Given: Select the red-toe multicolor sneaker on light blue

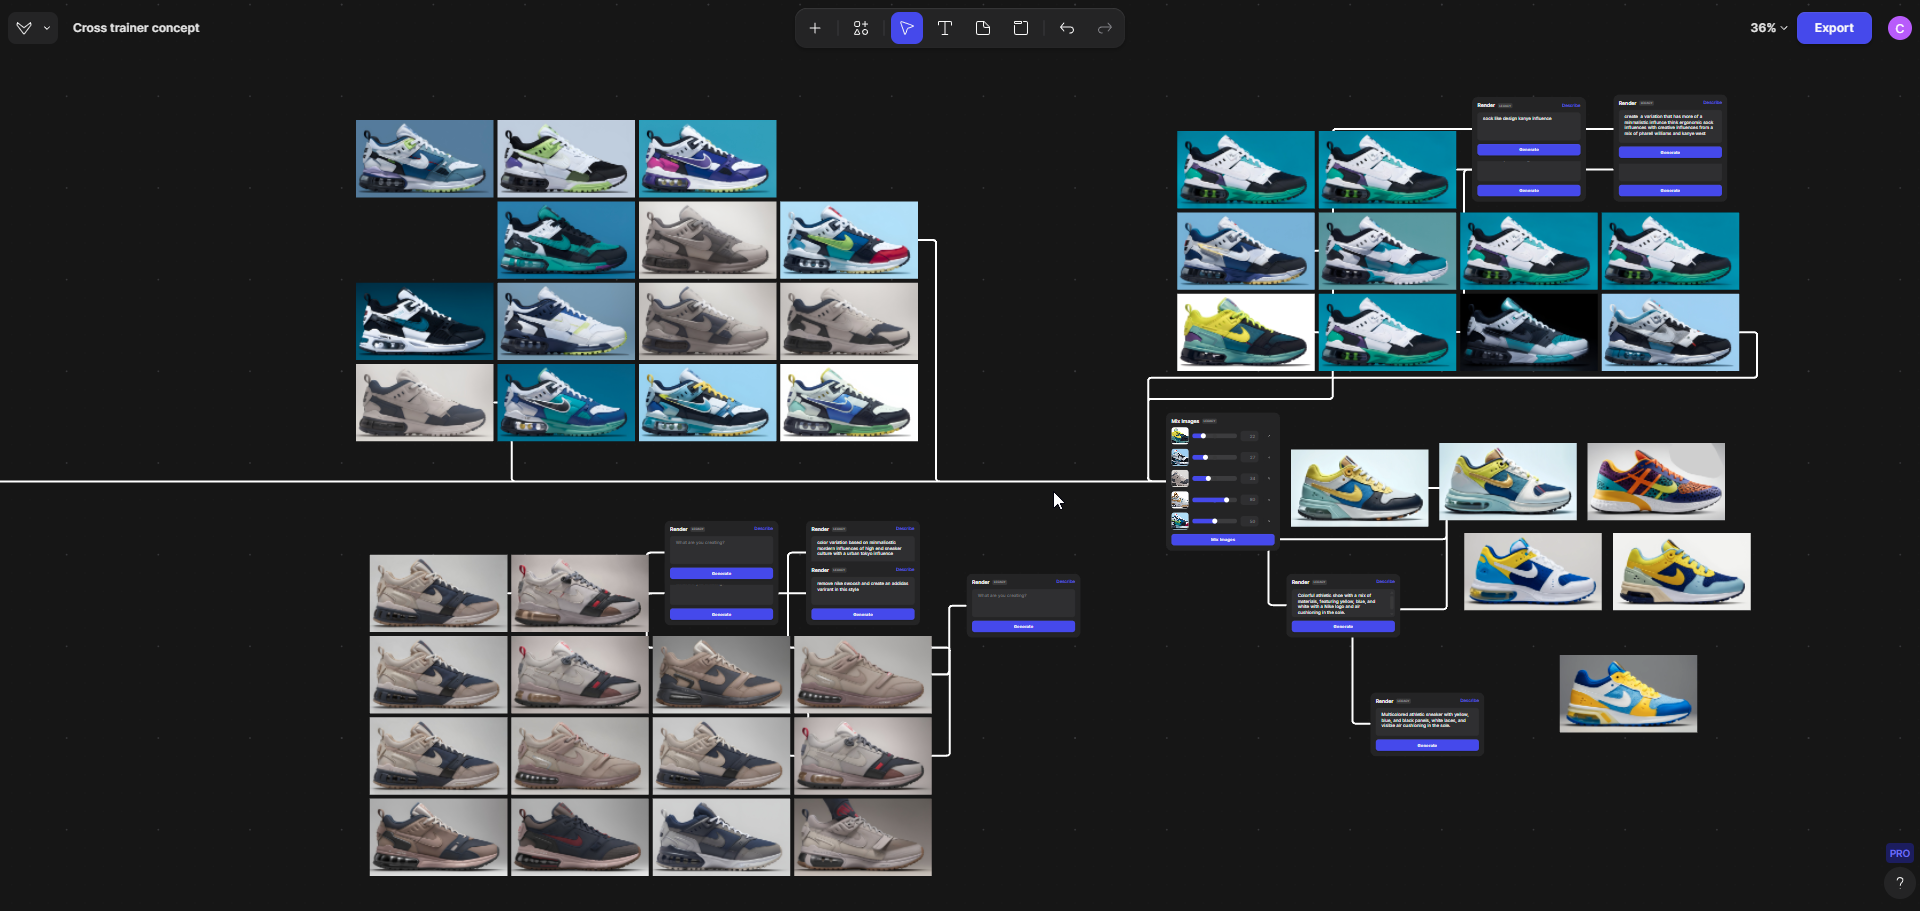Looking at the screenshot, I should pos(849,240).
